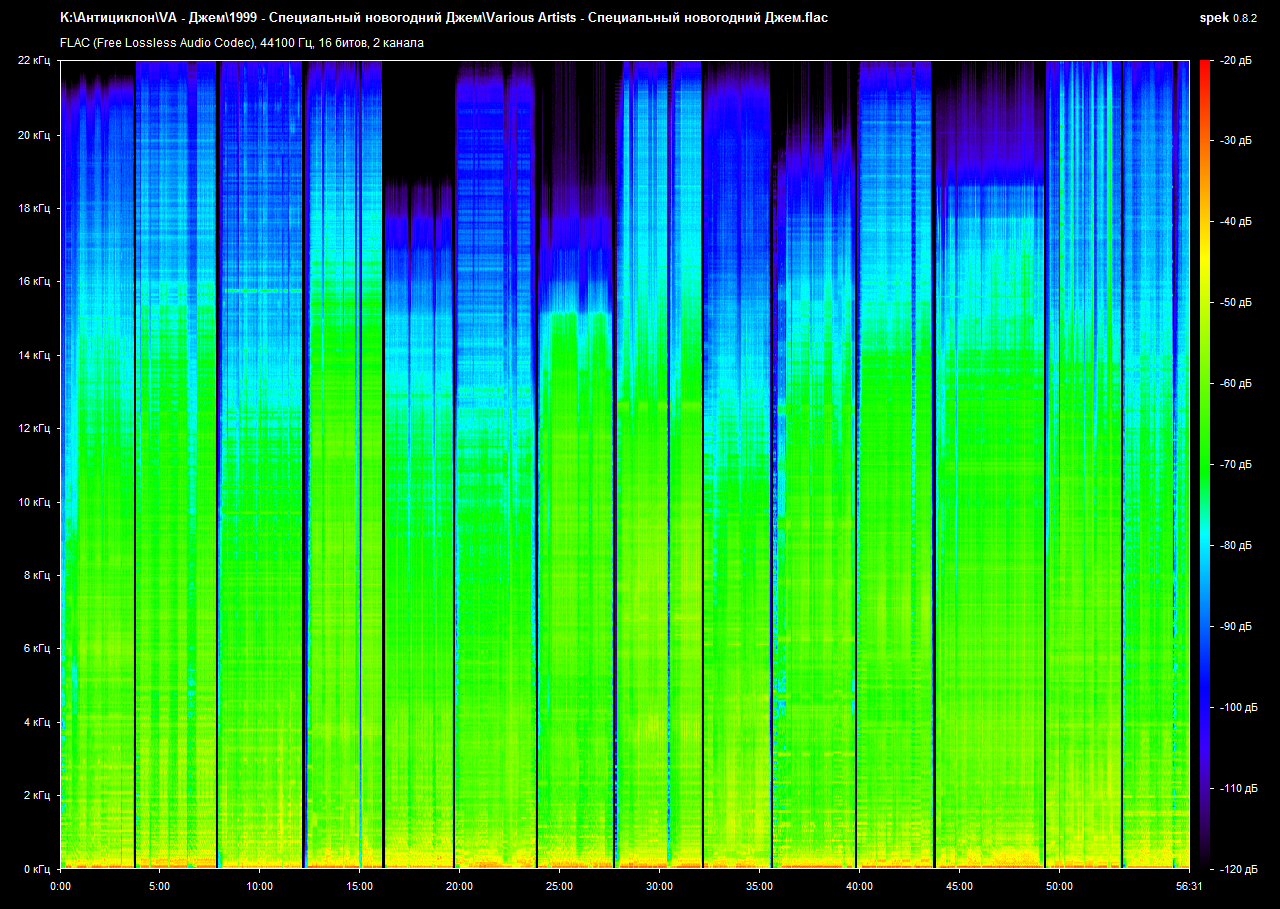Click the 30:00 time label
1280x909 pixels.
tap(659, 886)
